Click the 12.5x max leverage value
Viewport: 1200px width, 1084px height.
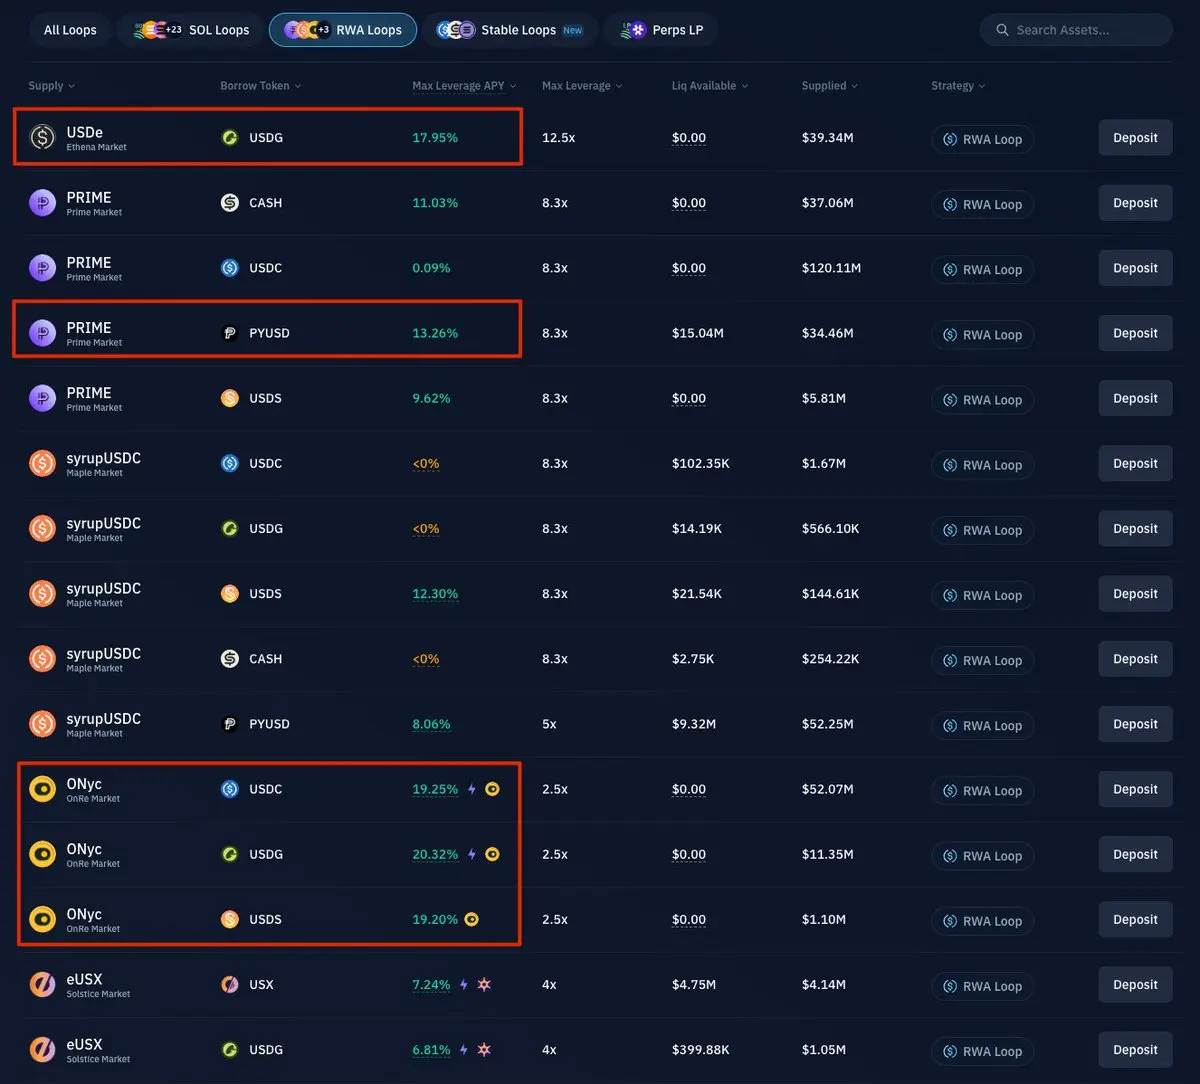[558, 138]
